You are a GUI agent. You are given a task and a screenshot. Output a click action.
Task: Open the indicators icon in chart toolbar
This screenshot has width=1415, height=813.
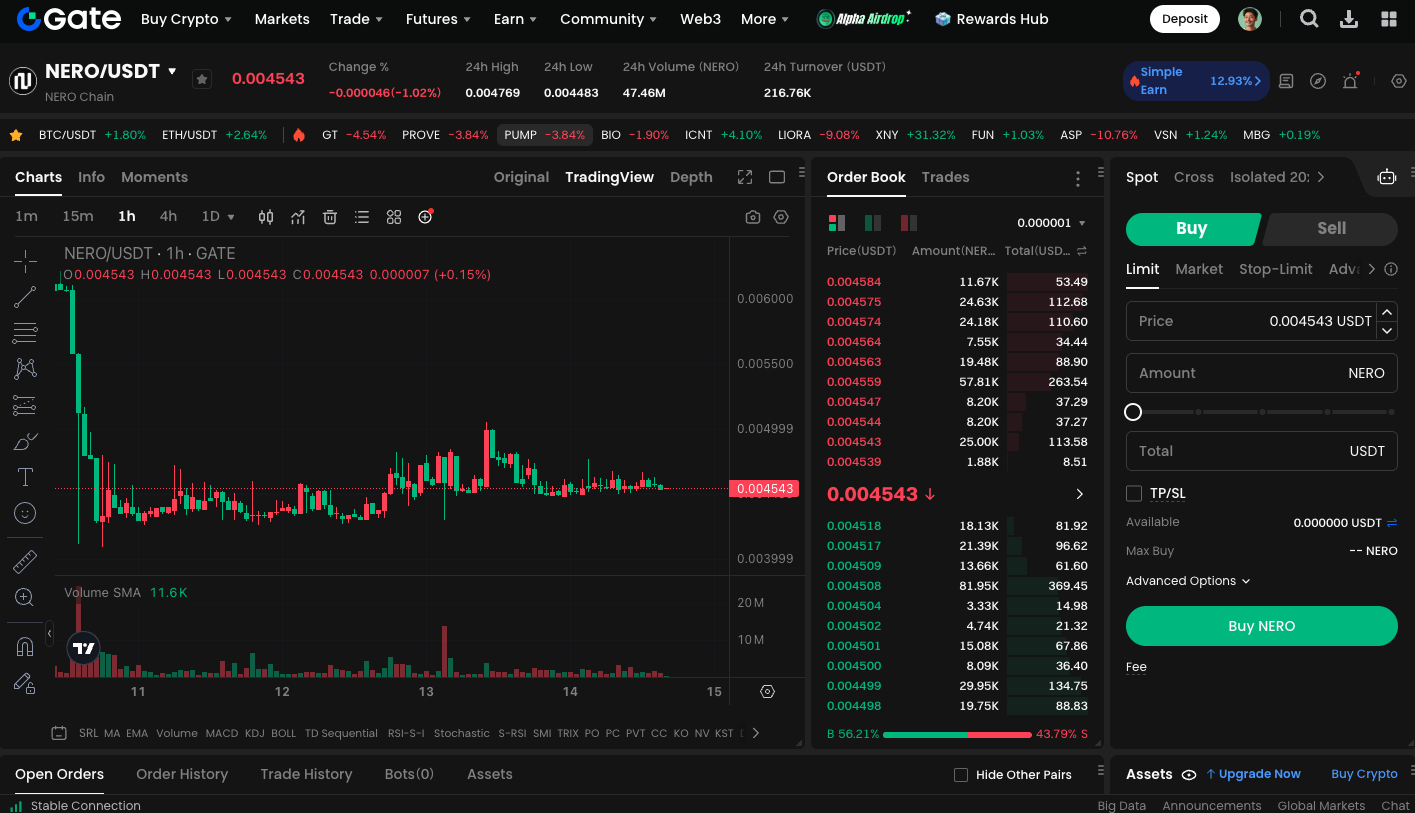coord(298,217)
